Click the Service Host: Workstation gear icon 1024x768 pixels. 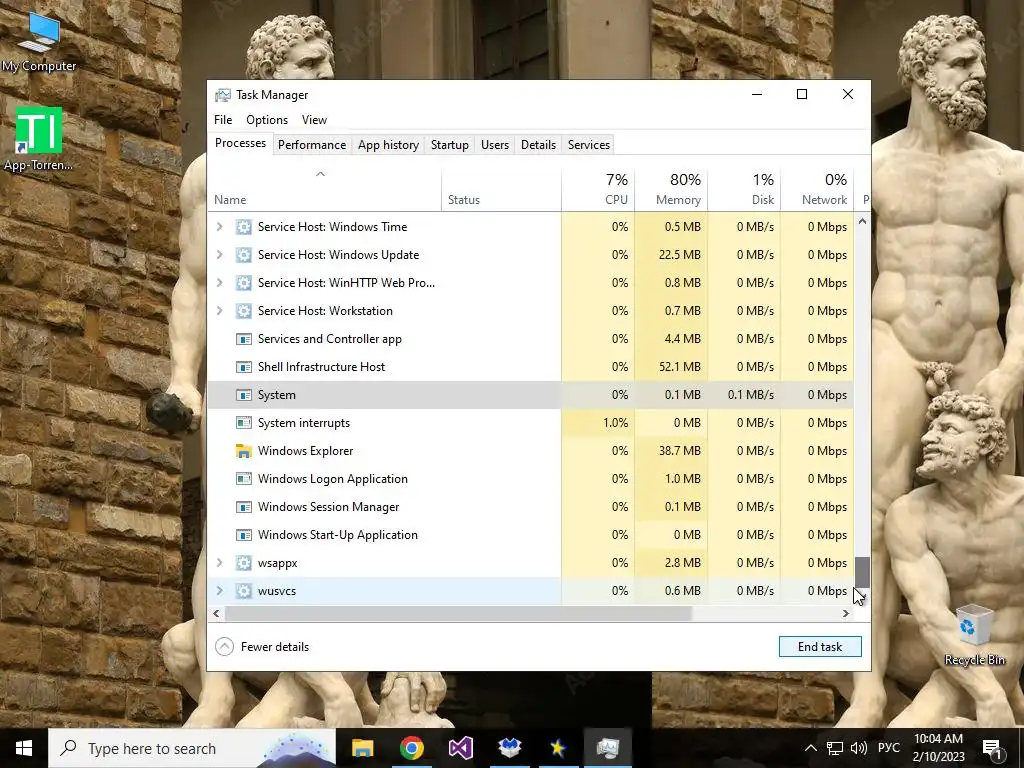(x=244, y=311)
